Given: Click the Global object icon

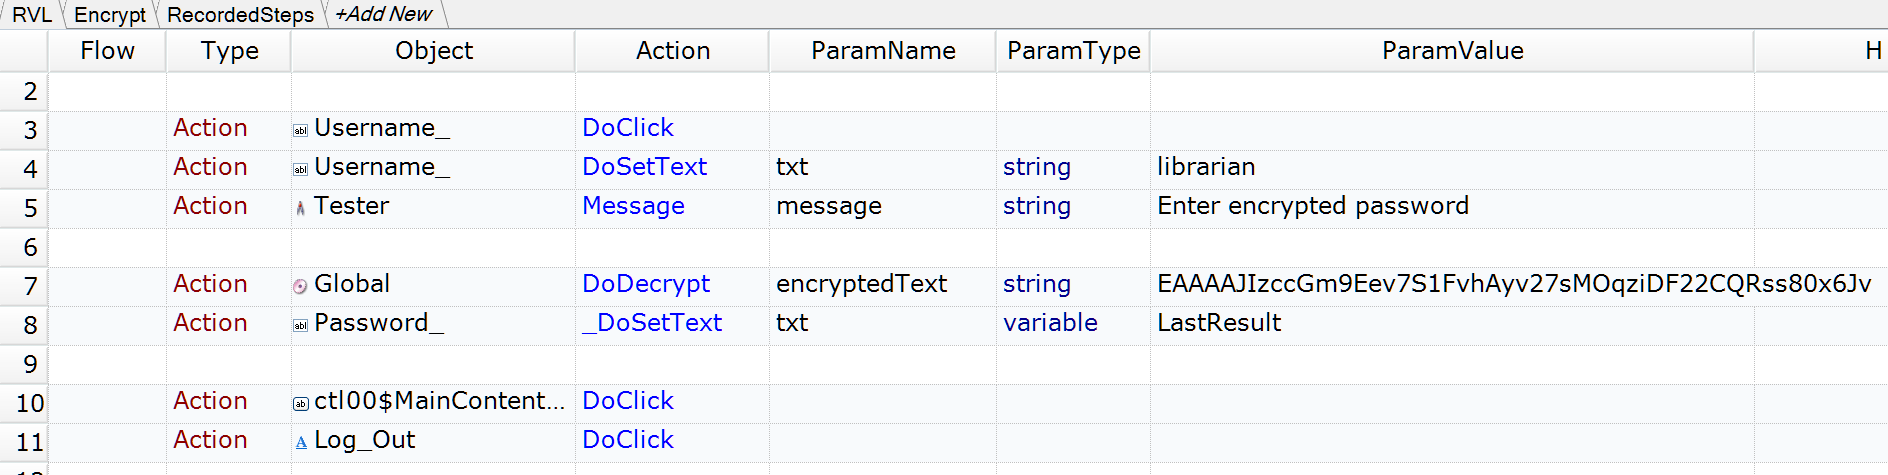Looking at the screenshot, I should pyautogui.click(x=300, y=286).
